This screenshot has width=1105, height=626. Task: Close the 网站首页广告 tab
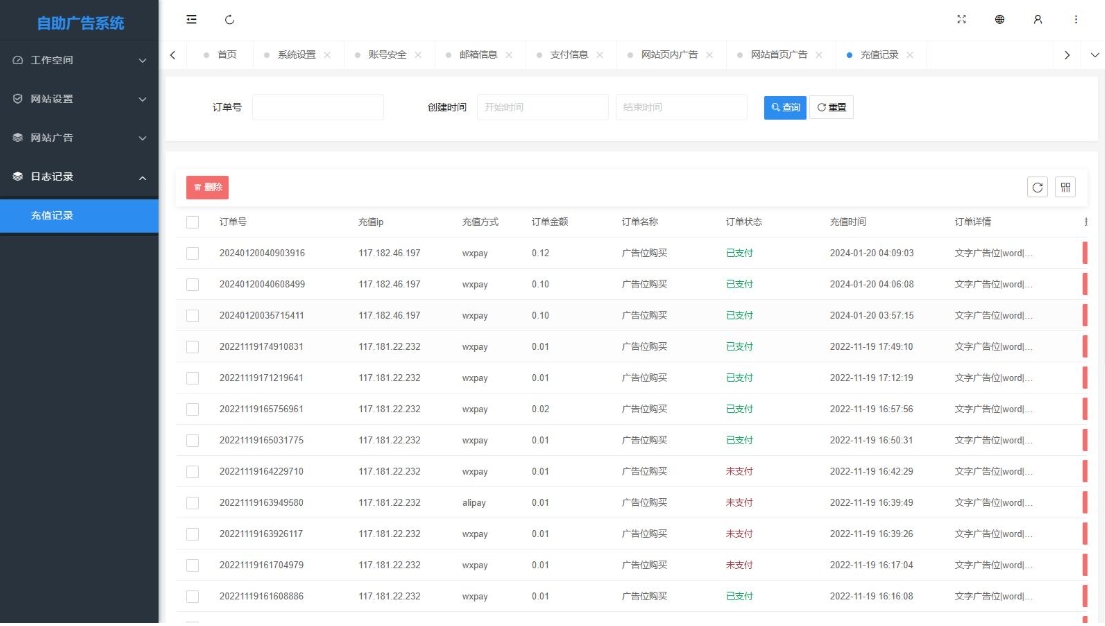click(819, 55)
